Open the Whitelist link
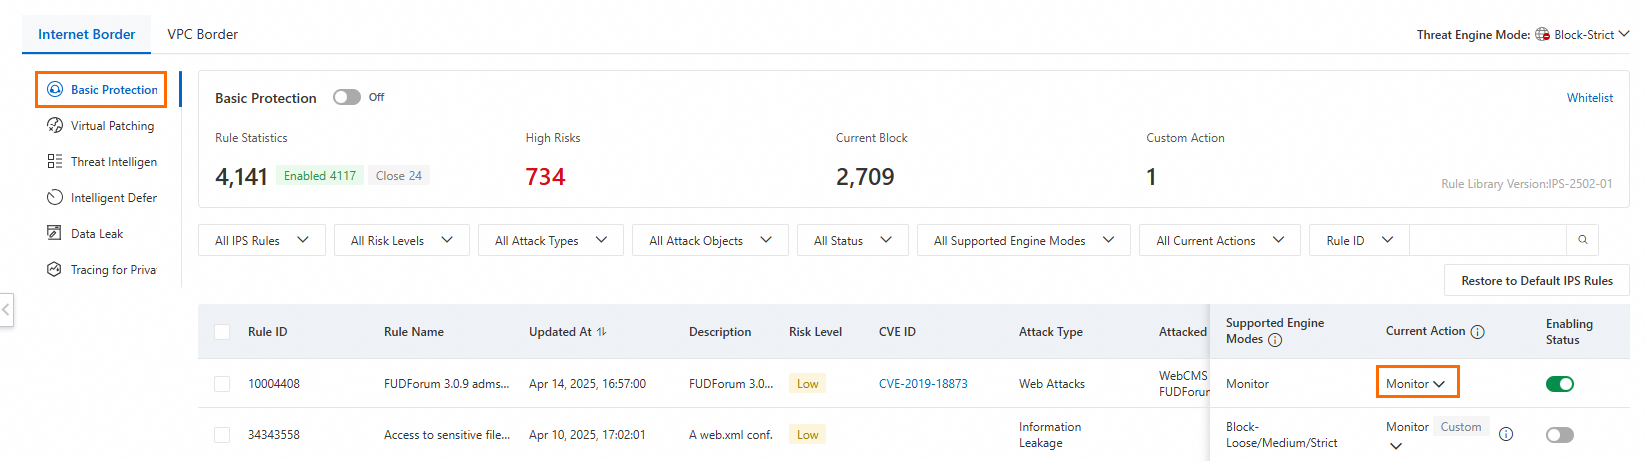Image resolution: width=1646 pixels, height=461 pixels. [1590, 97]
